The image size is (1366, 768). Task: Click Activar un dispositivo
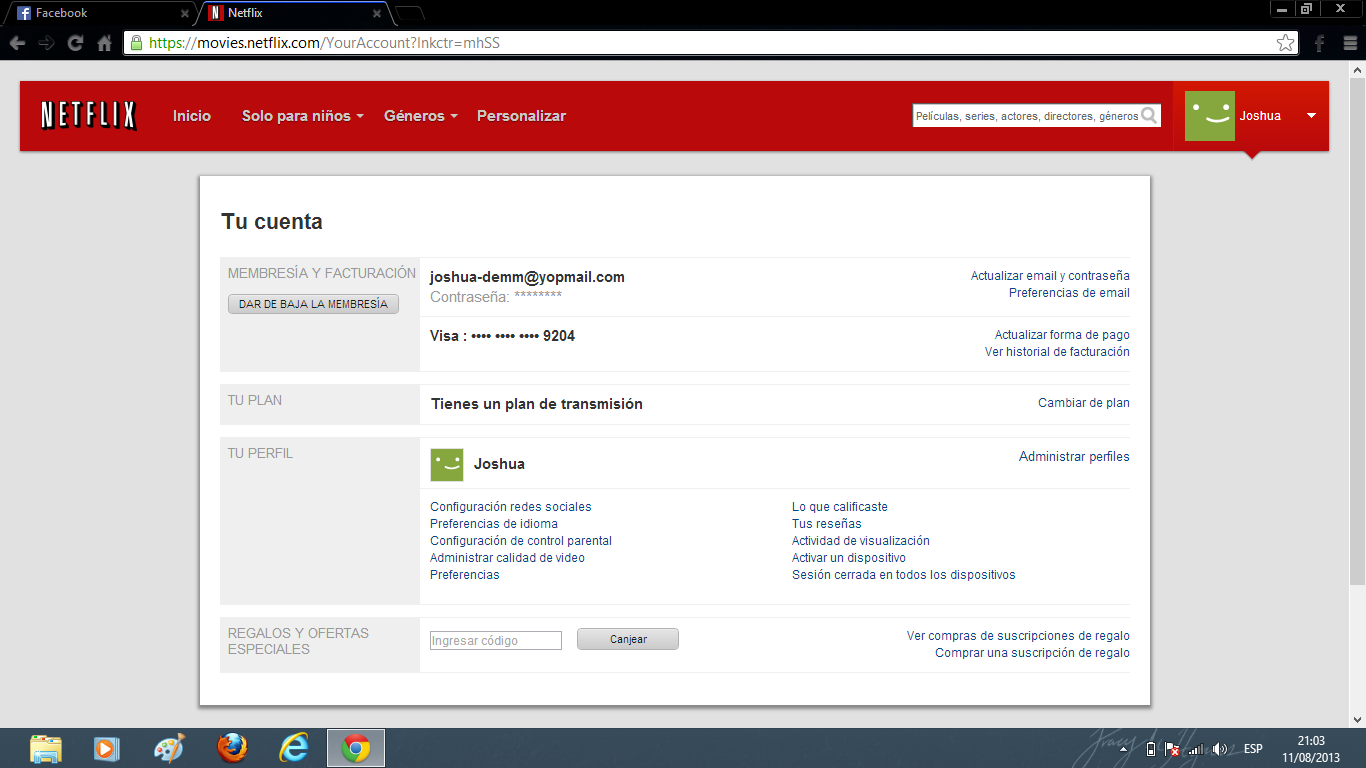point(849,558)
